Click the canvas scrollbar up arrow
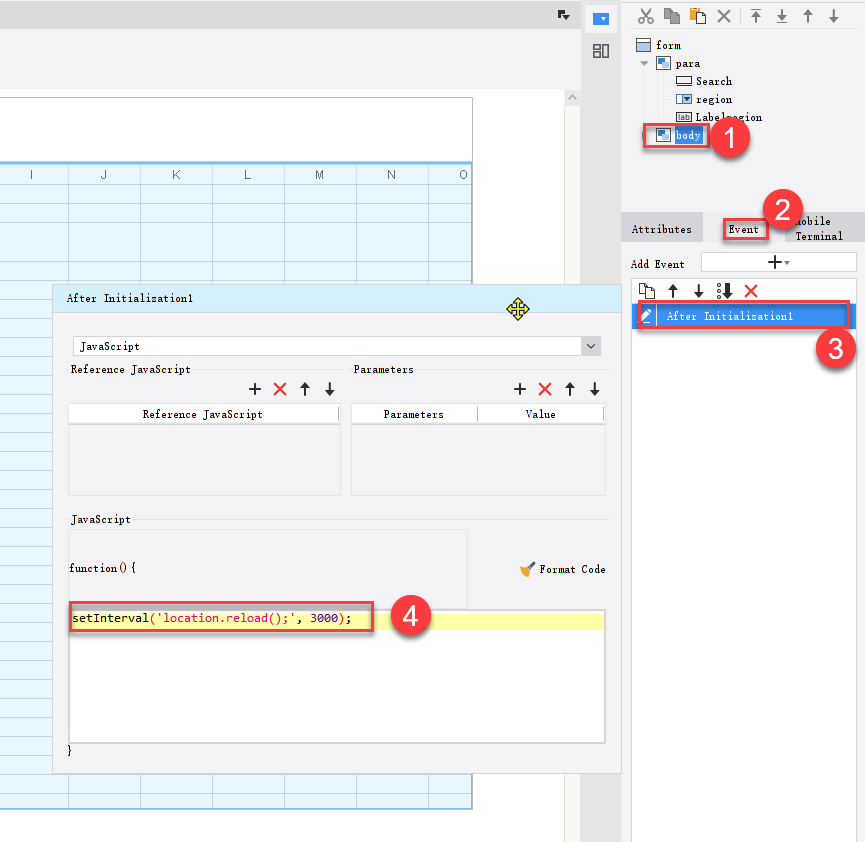 point(571,96)
